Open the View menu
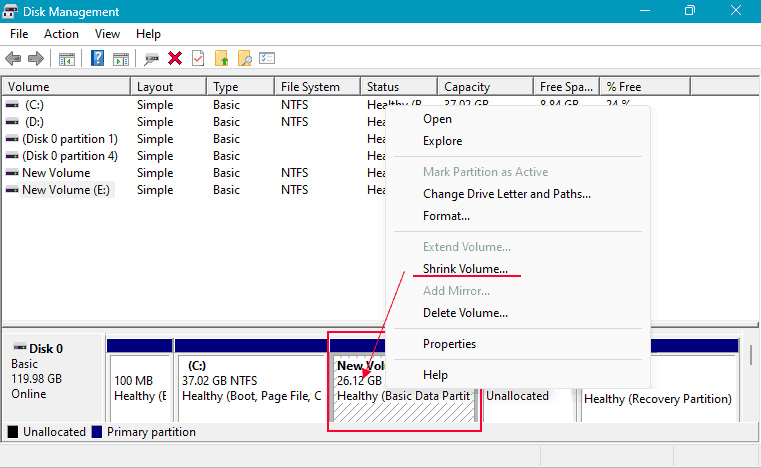This screenshot has height=468, width=761. 107,34
